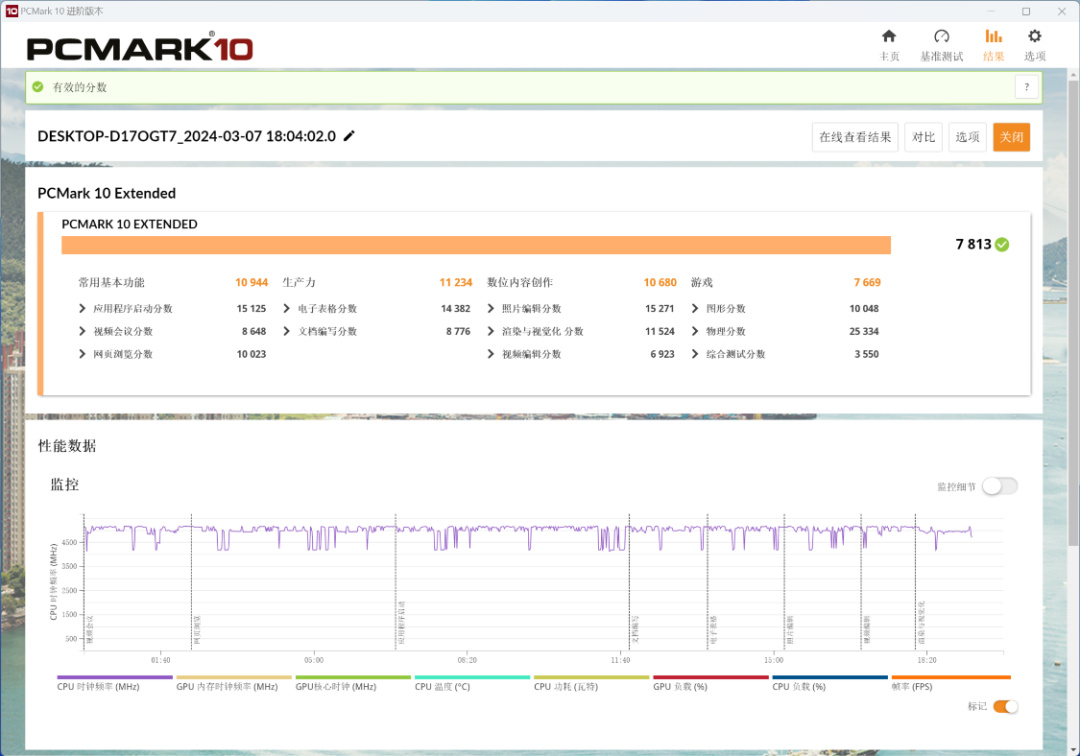Click the scrollbar down arrow

[x=1073, y=749]
